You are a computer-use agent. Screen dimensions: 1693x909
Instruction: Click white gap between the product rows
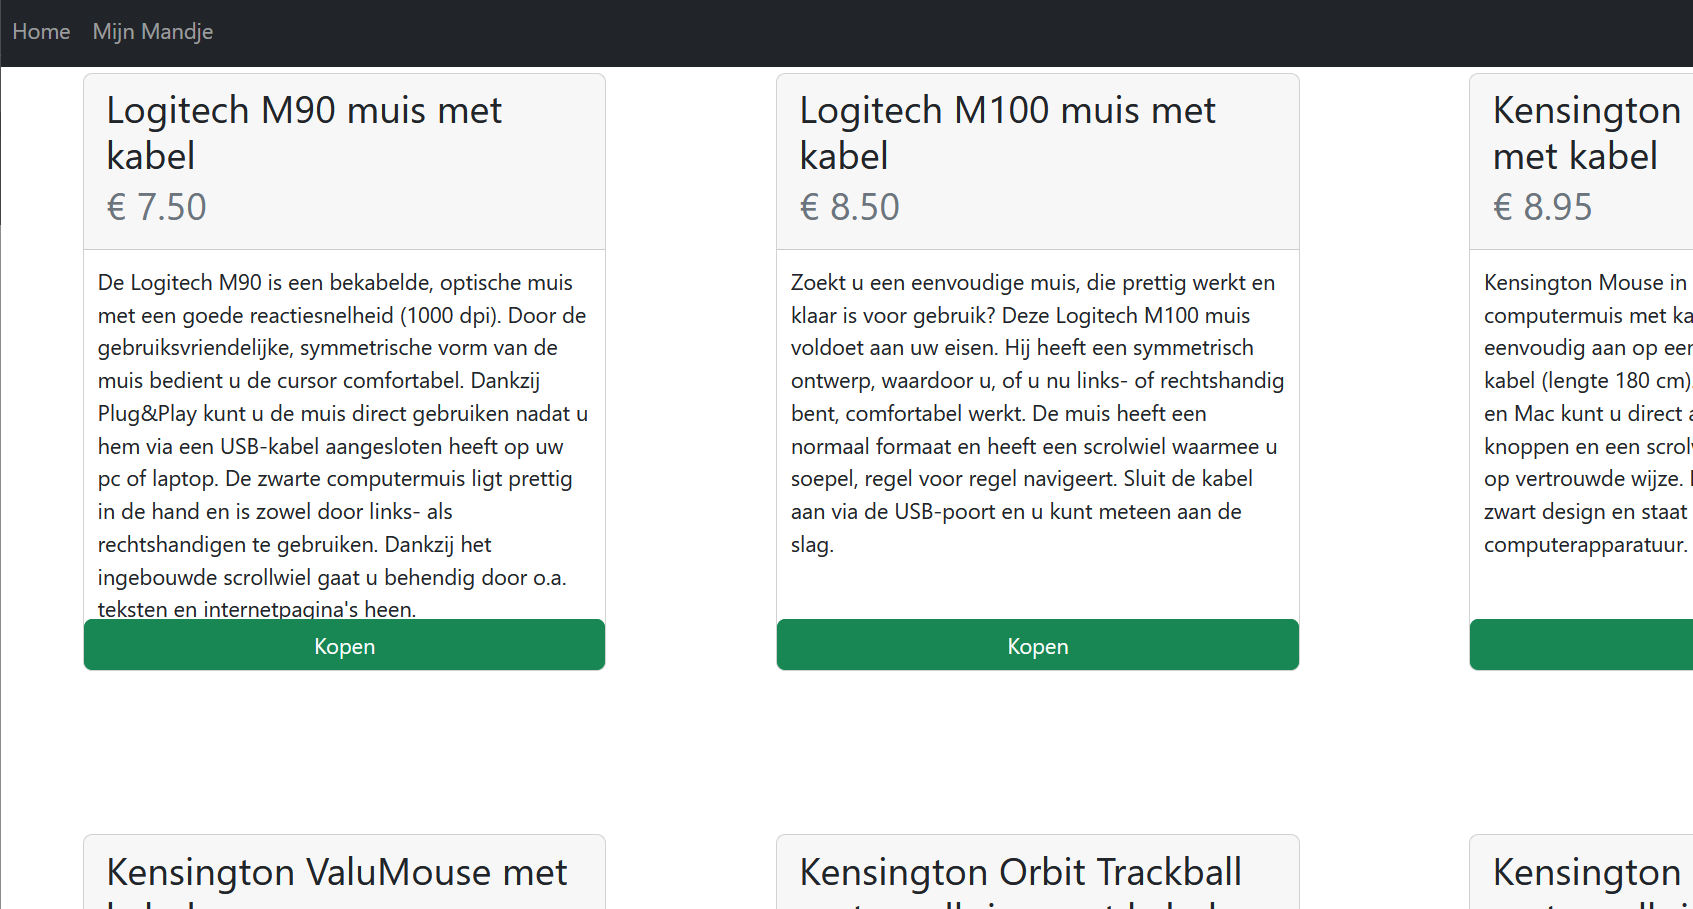pos(690,752)
